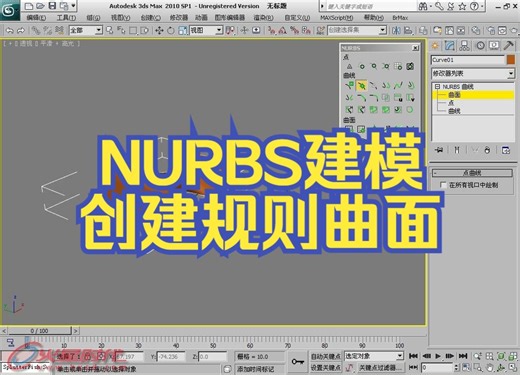The image size is (520, 375).
Task: Select the Move tool cross-arrows icon
Action: click(159, 31)
